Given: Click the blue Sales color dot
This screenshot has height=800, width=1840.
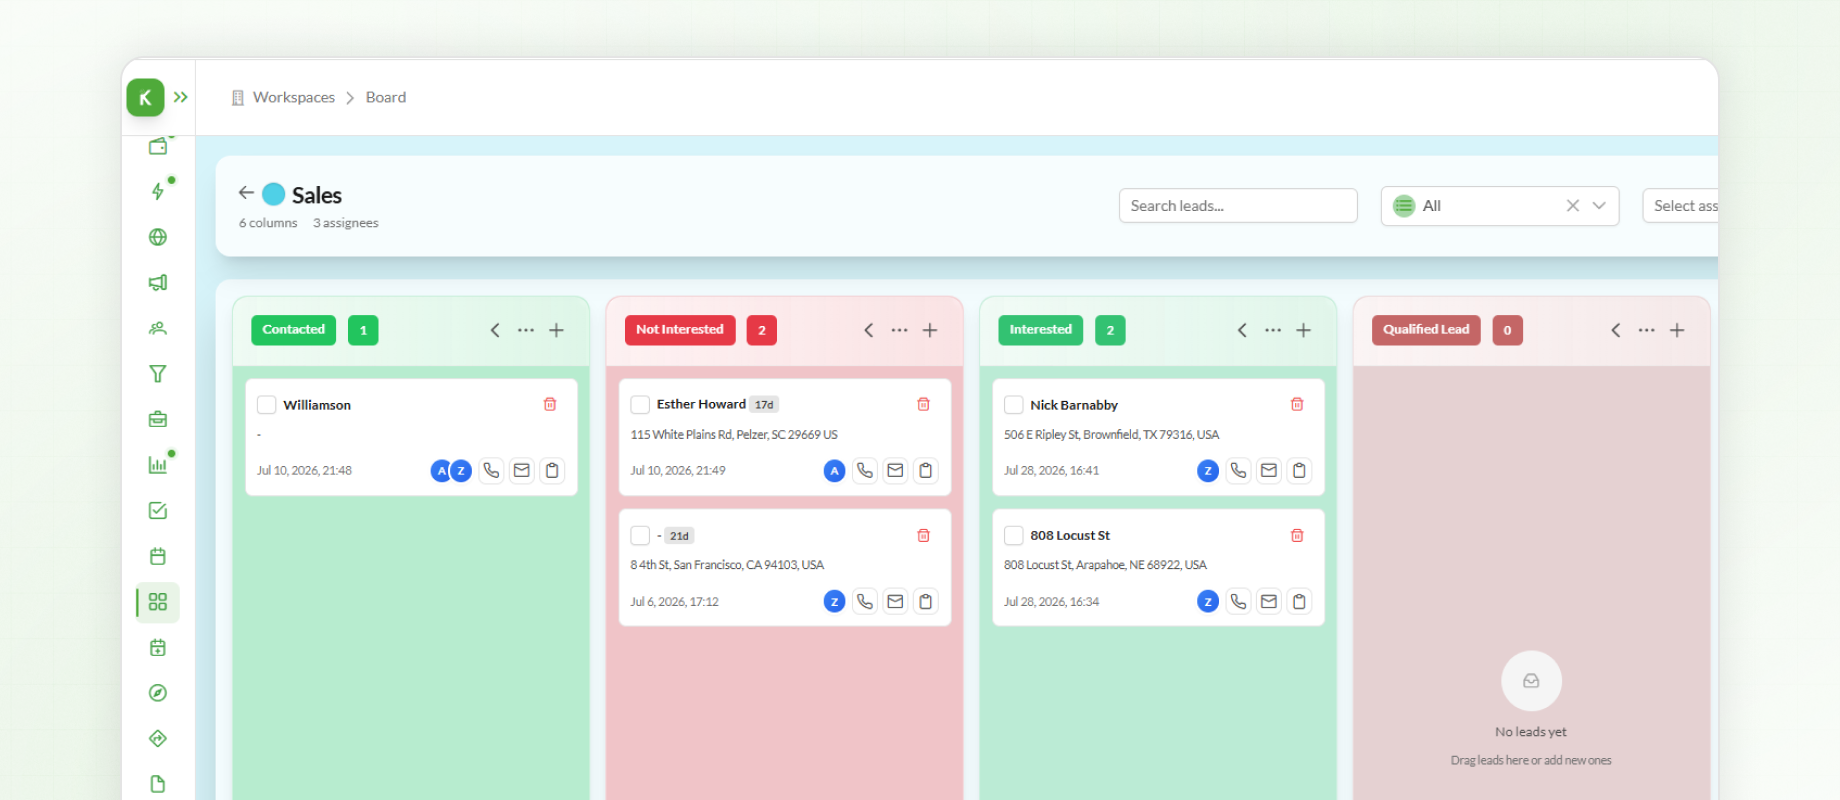Looking at the screenshot, I should click(274, 194).
